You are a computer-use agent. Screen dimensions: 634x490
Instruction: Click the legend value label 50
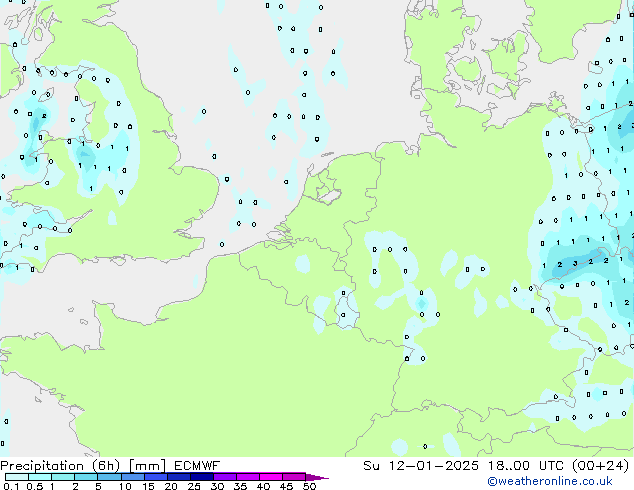point(309,486)
